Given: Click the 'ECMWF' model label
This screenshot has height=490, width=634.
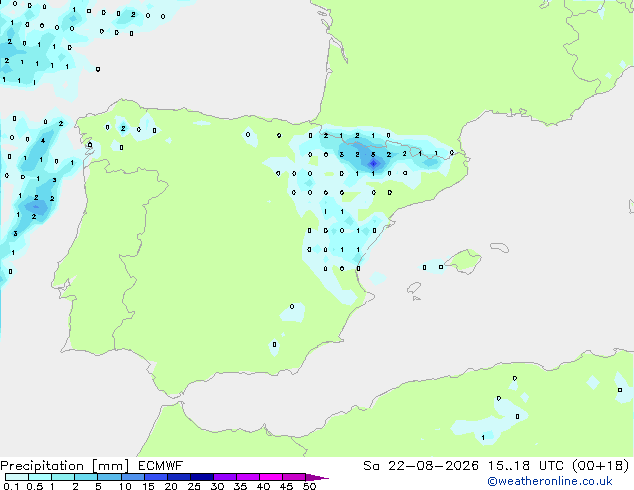Looking at the screenshot, I should point(161,466).
